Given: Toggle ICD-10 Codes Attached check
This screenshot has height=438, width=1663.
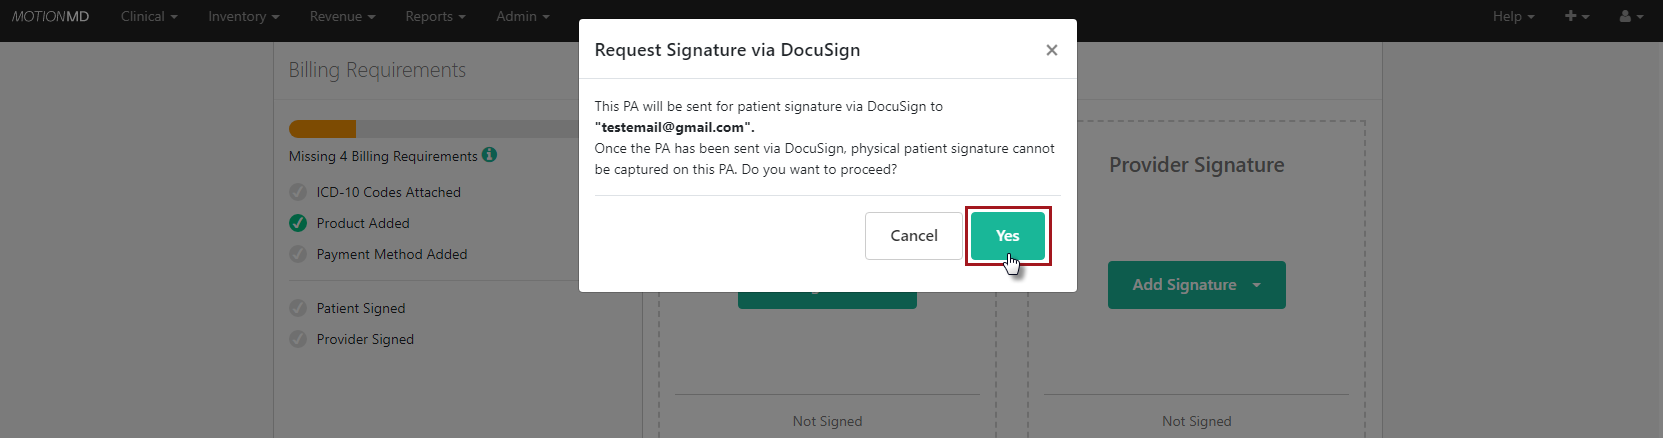Looking at the screenshot, I should pos(298,192).
